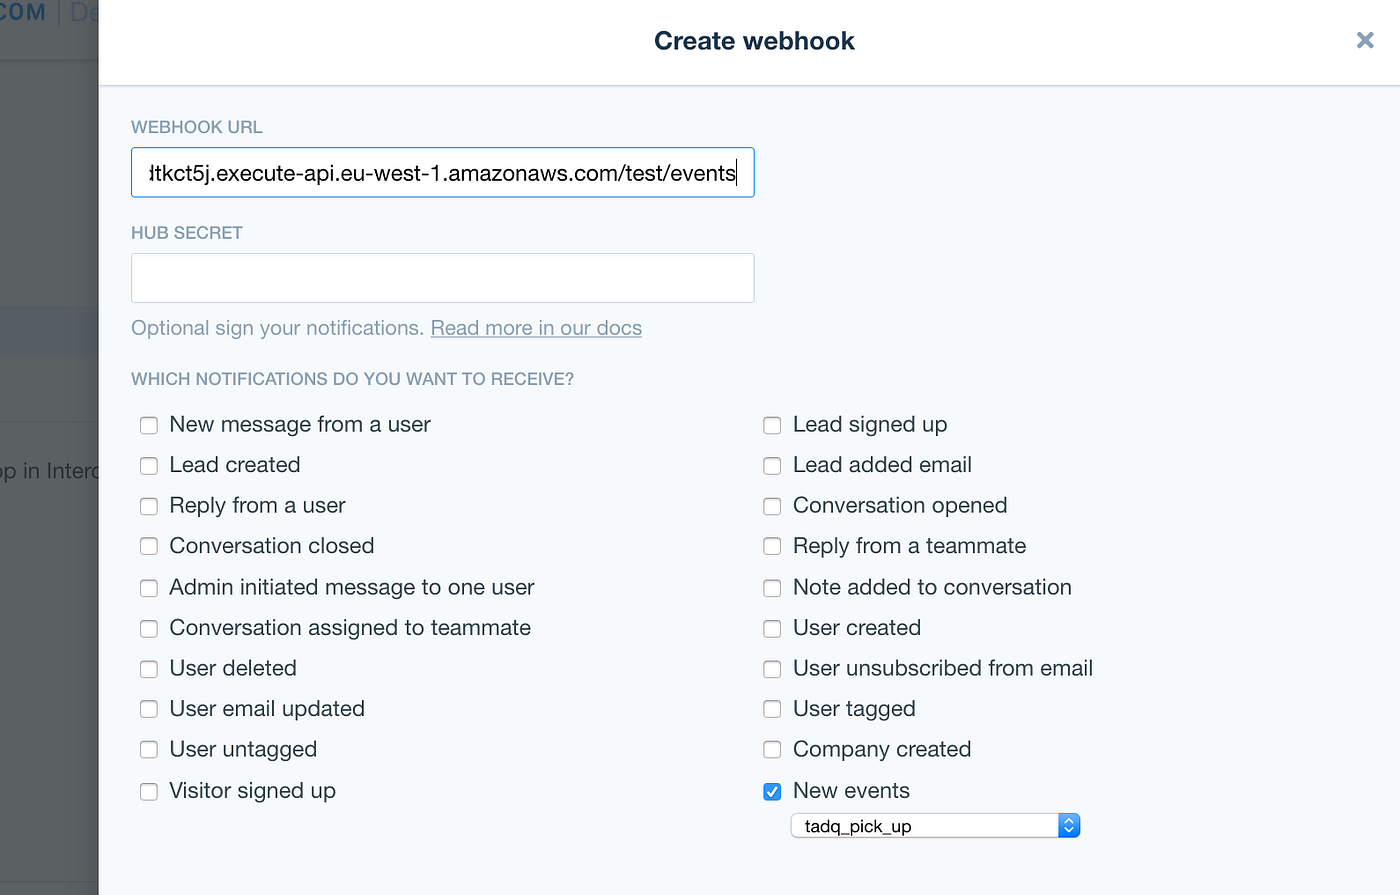This screenshot has height=895, width=1400.
Task: Enable Note added to conversation
Action: pyautogui.click(x=772, y=588)
